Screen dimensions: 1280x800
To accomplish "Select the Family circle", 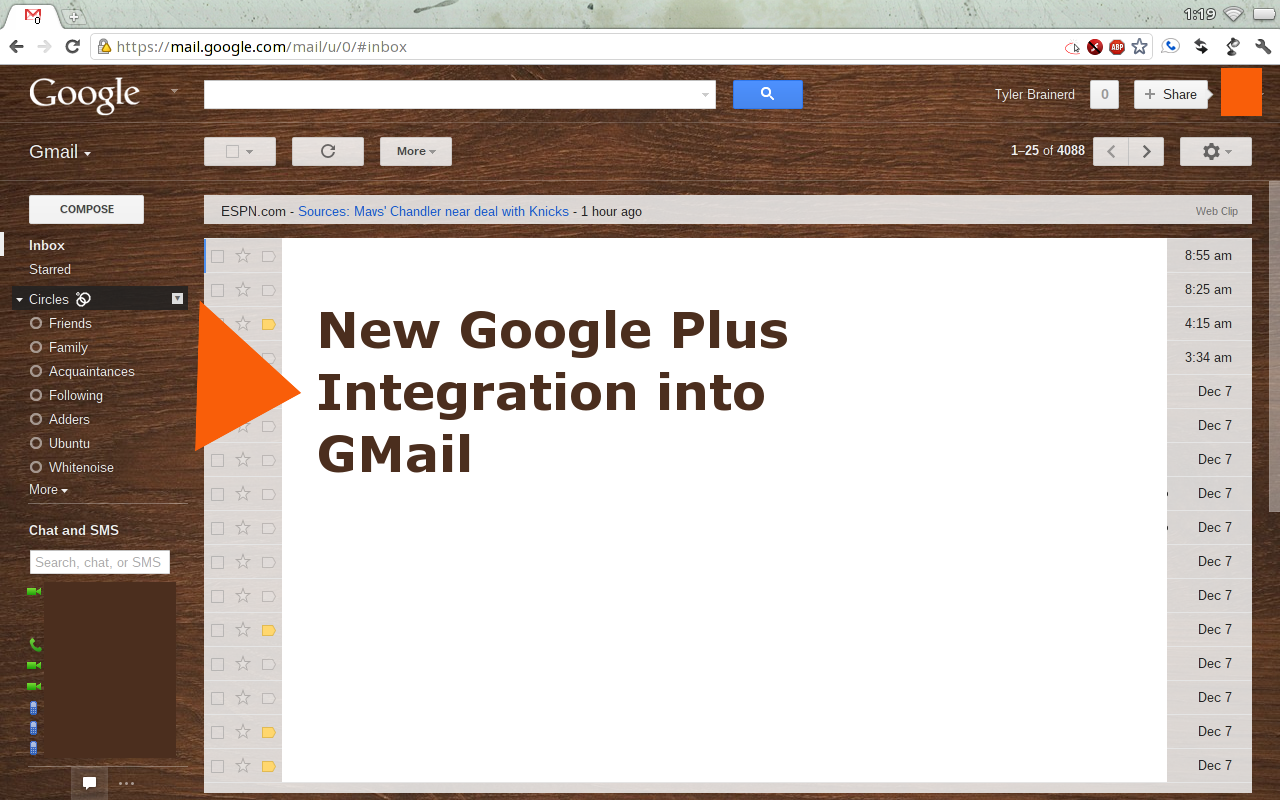I will pos(68,347).
